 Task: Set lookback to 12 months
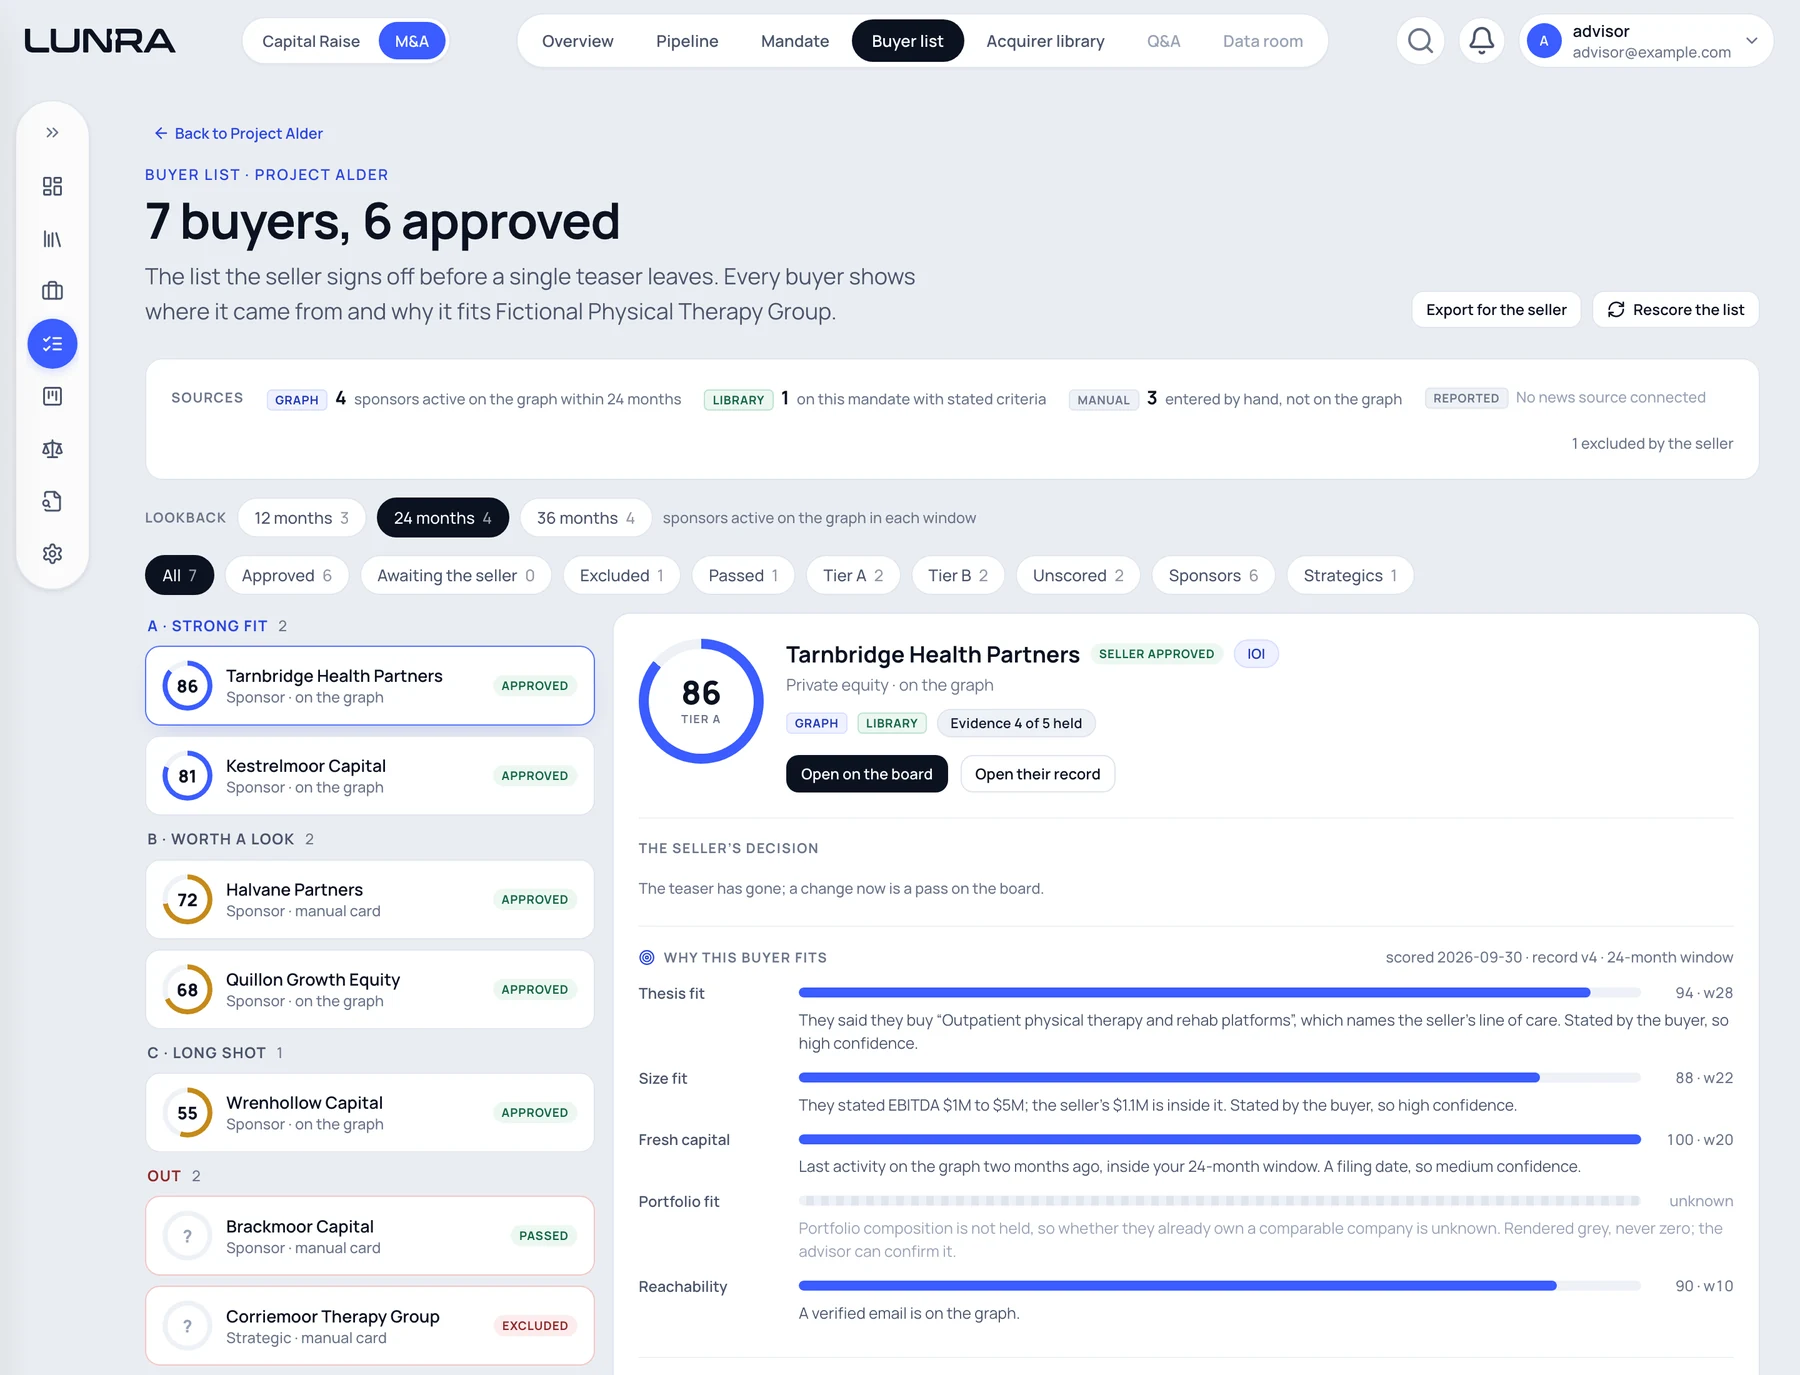(301, 518)
